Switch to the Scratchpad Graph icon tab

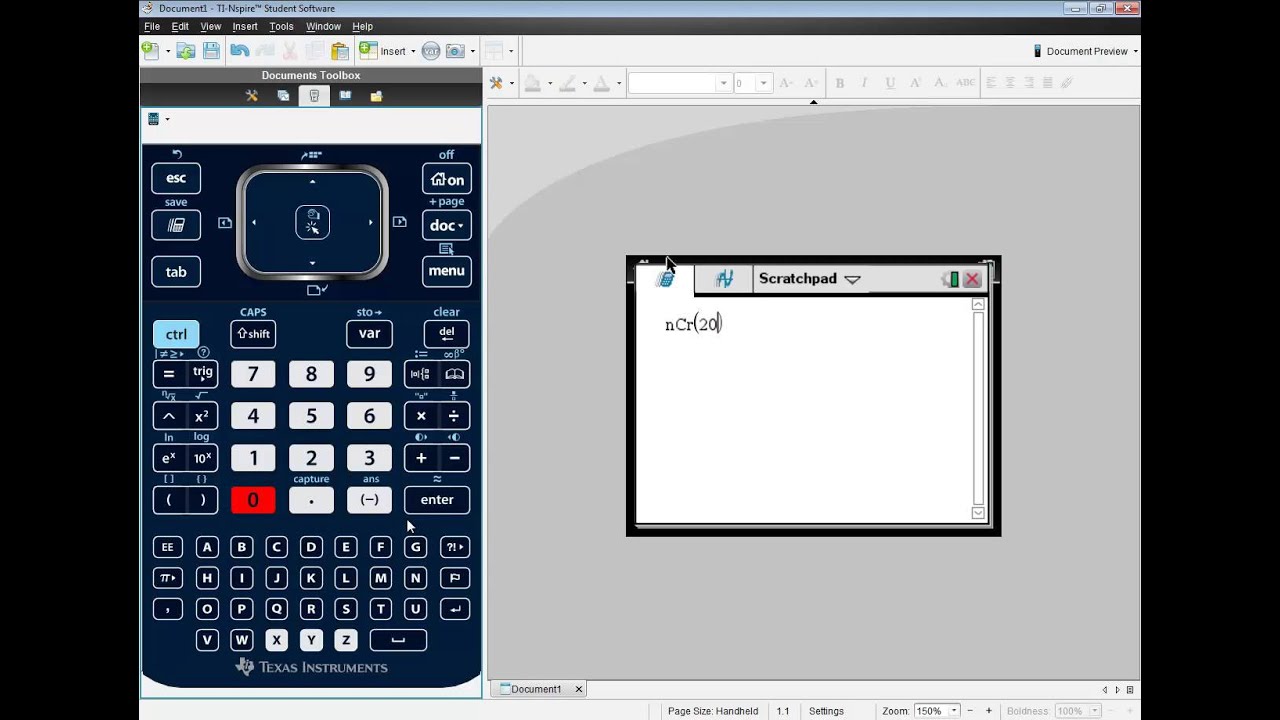pos(724,279)
